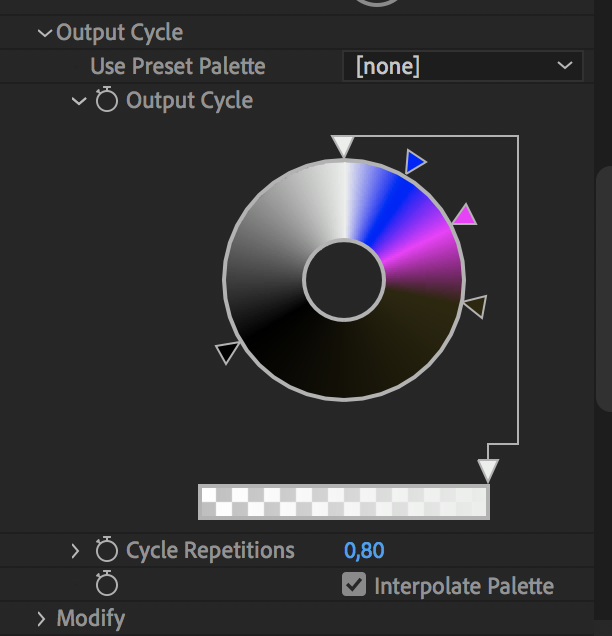The width and height of the screenshot is (612, 636).
Task: Select the white triangle atop the wheel
Action: click(x=343, y=146)
